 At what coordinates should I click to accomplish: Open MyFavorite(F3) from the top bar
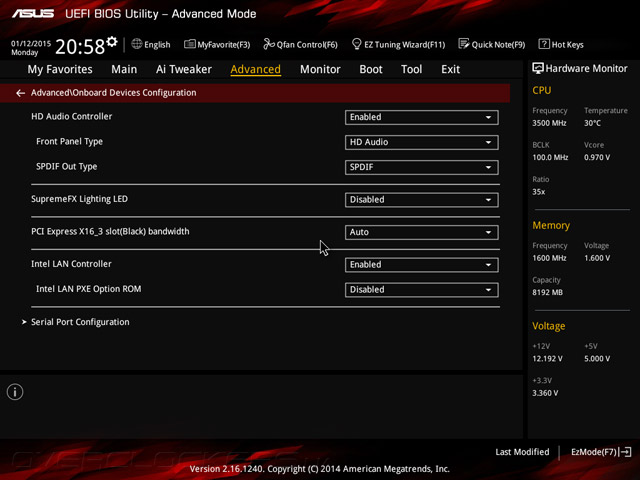click(x=217, y=44)
